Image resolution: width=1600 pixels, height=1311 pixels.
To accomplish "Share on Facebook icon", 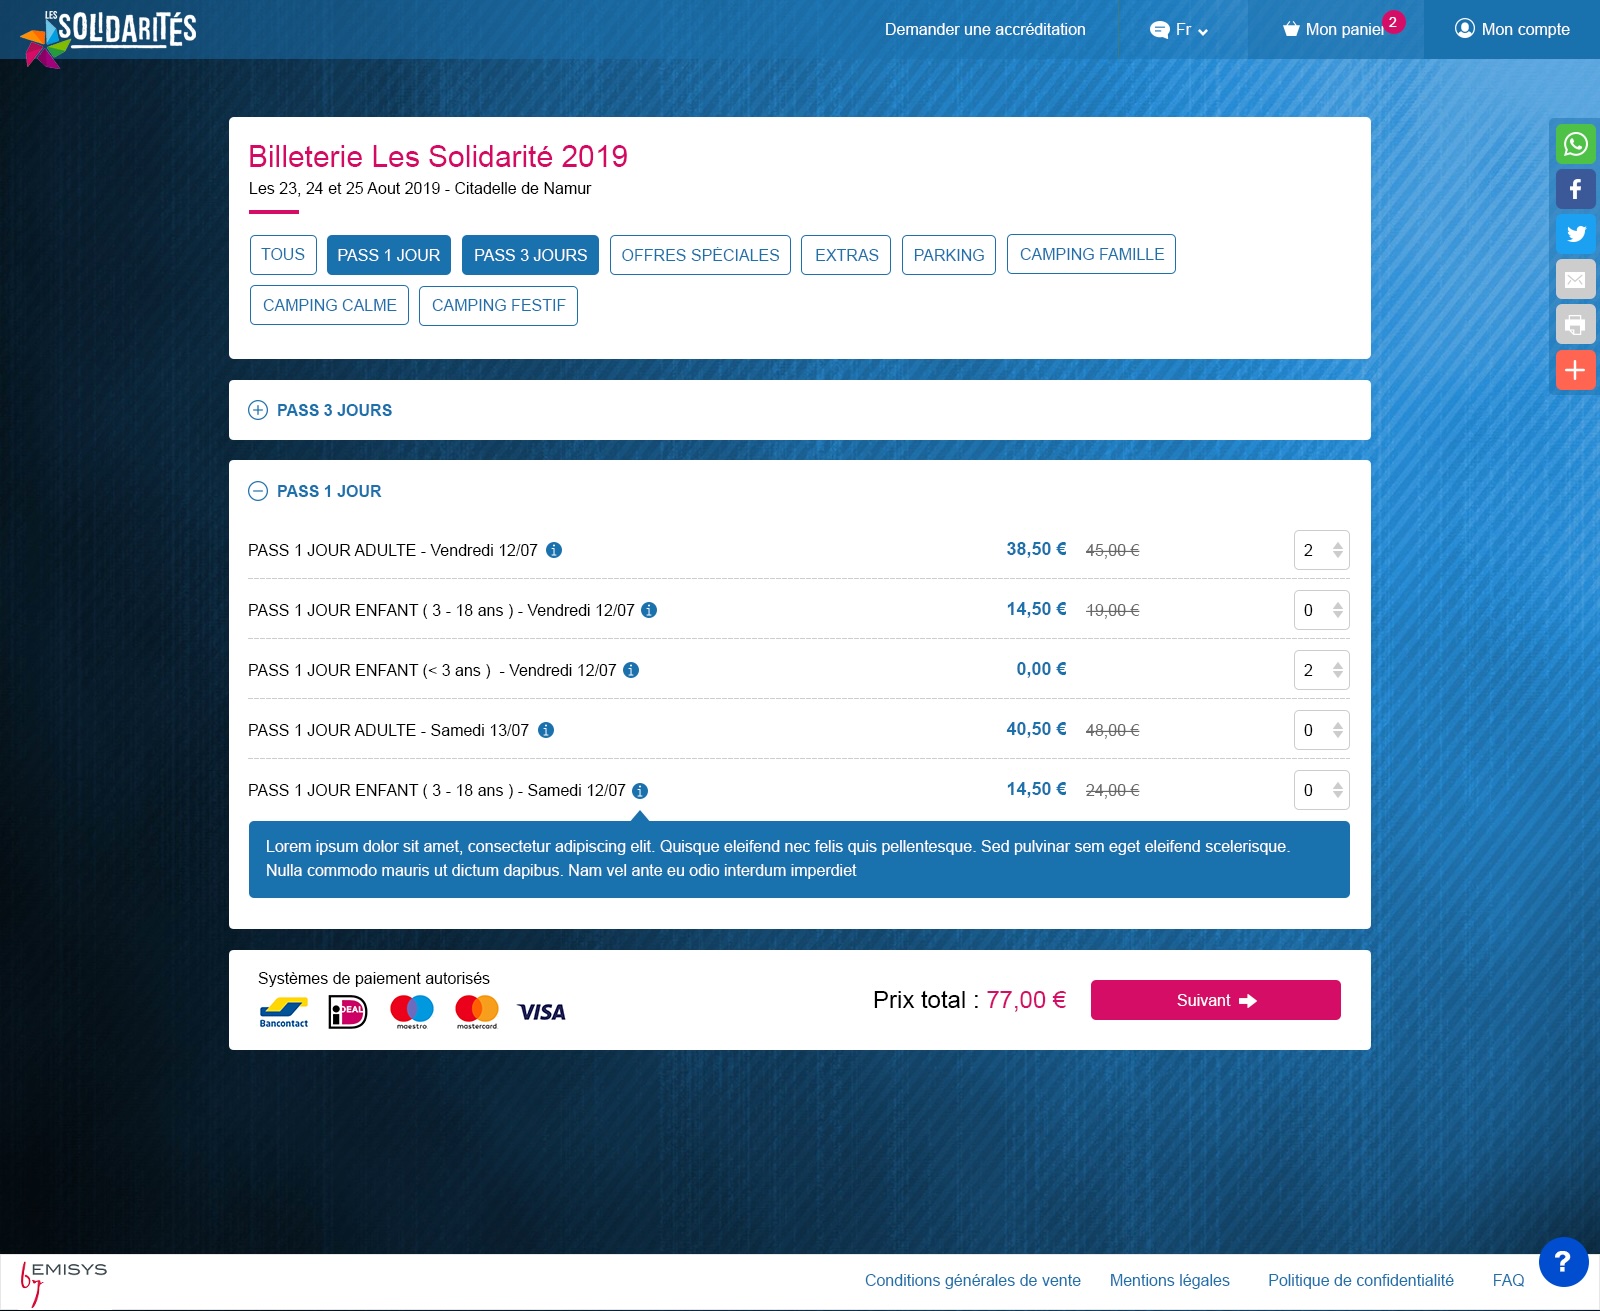I will tap(1575, 189).
